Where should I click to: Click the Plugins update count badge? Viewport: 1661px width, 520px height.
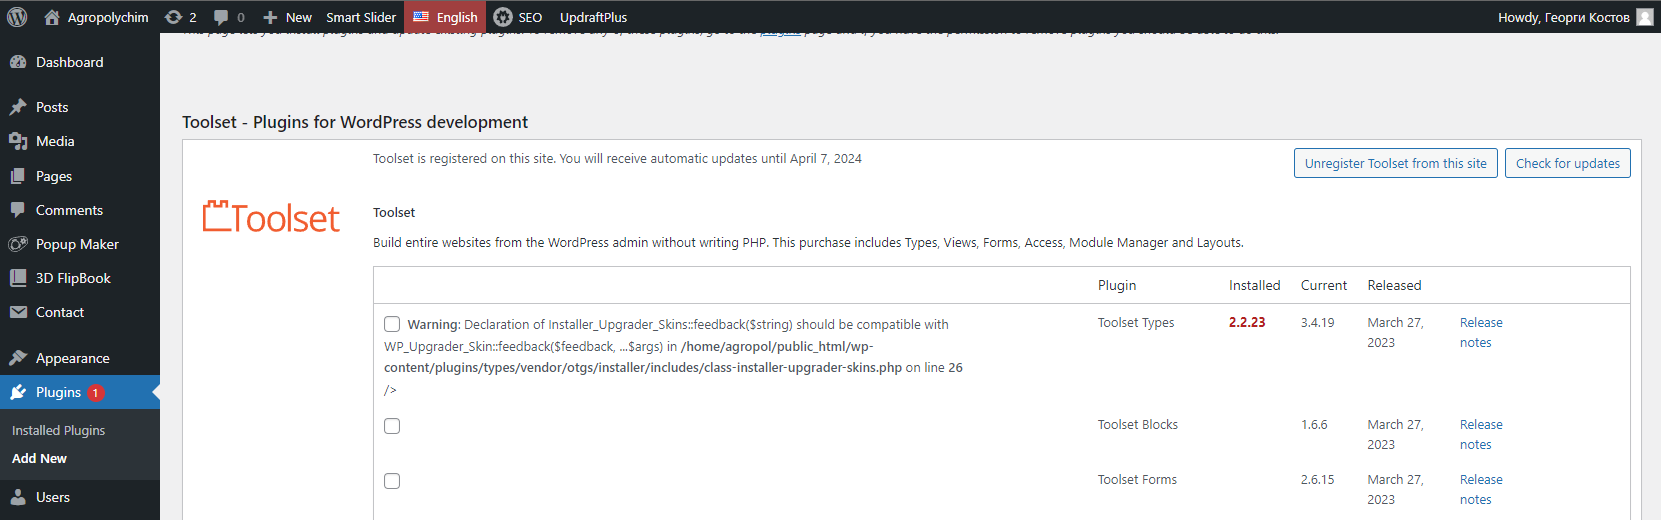click(x=95, y=393)
